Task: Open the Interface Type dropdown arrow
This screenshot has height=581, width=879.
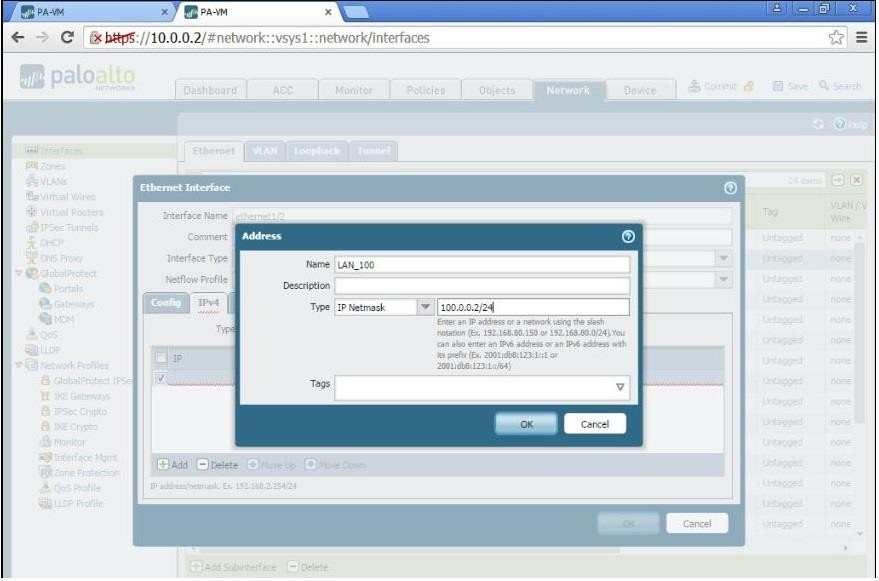Action: tap(723, 258)
